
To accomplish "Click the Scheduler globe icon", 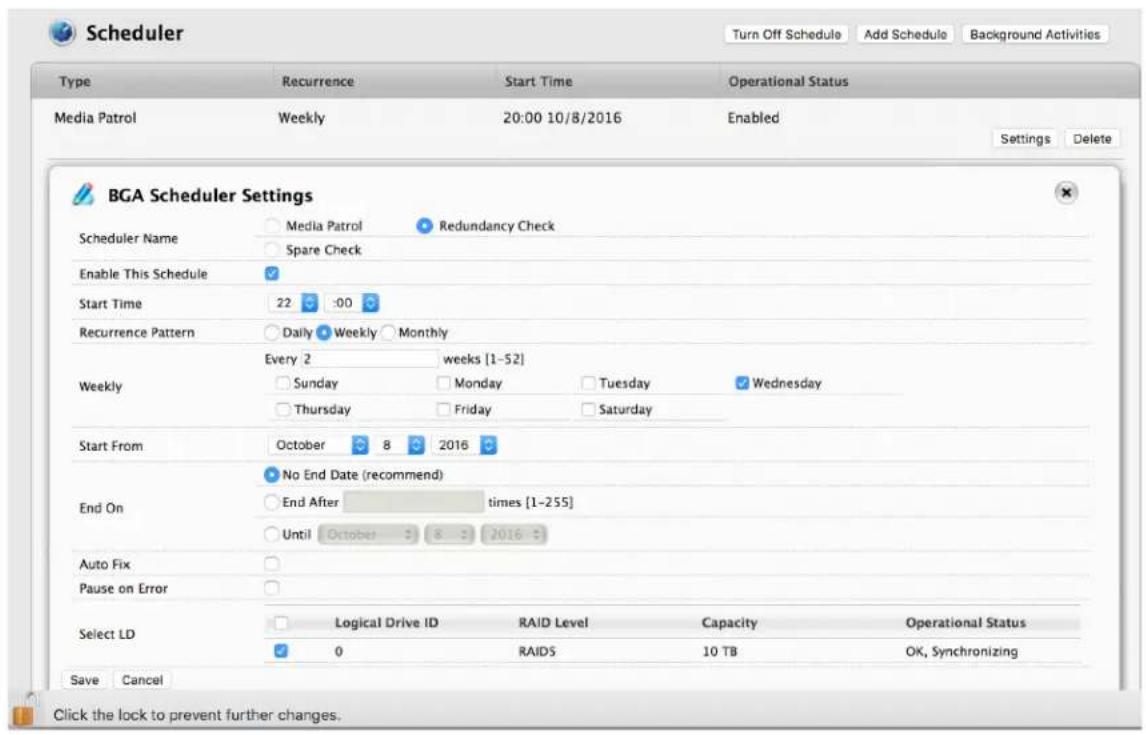I will (62, 33).
